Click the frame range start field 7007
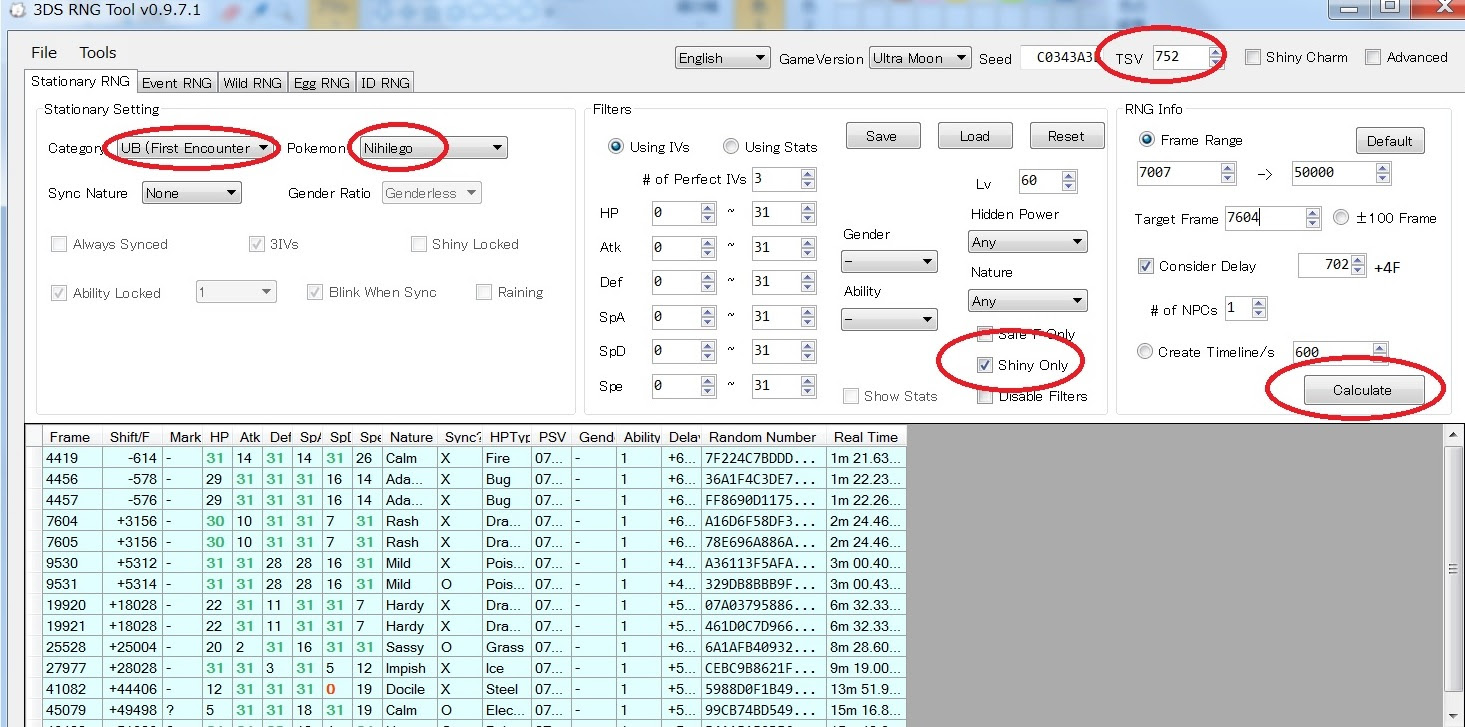 click(1186, 172)
